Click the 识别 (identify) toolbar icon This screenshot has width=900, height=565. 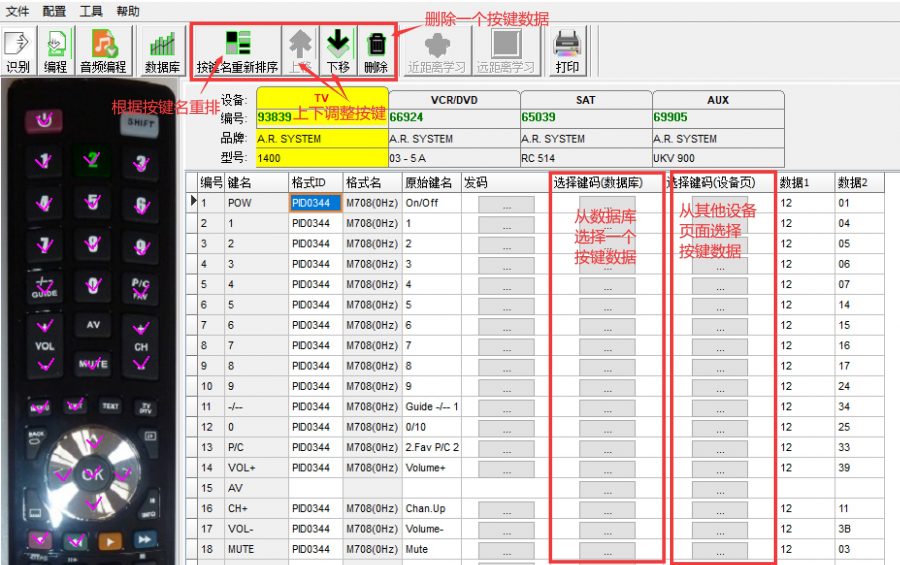[18, 51]
